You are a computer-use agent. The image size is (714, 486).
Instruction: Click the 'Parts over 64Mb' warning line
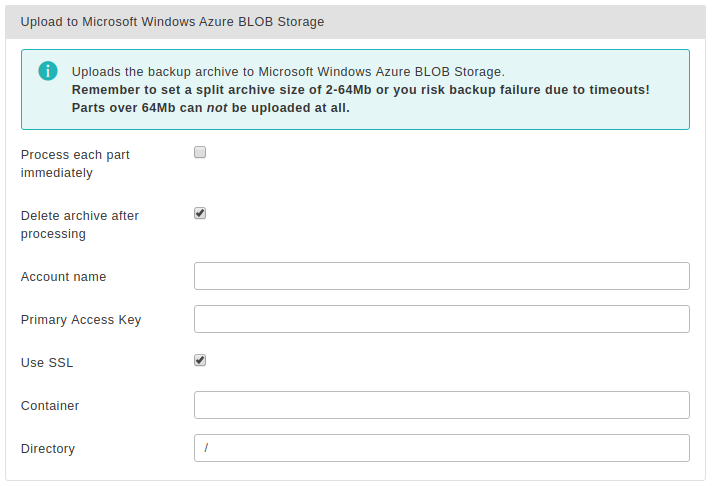pos(211,108)
